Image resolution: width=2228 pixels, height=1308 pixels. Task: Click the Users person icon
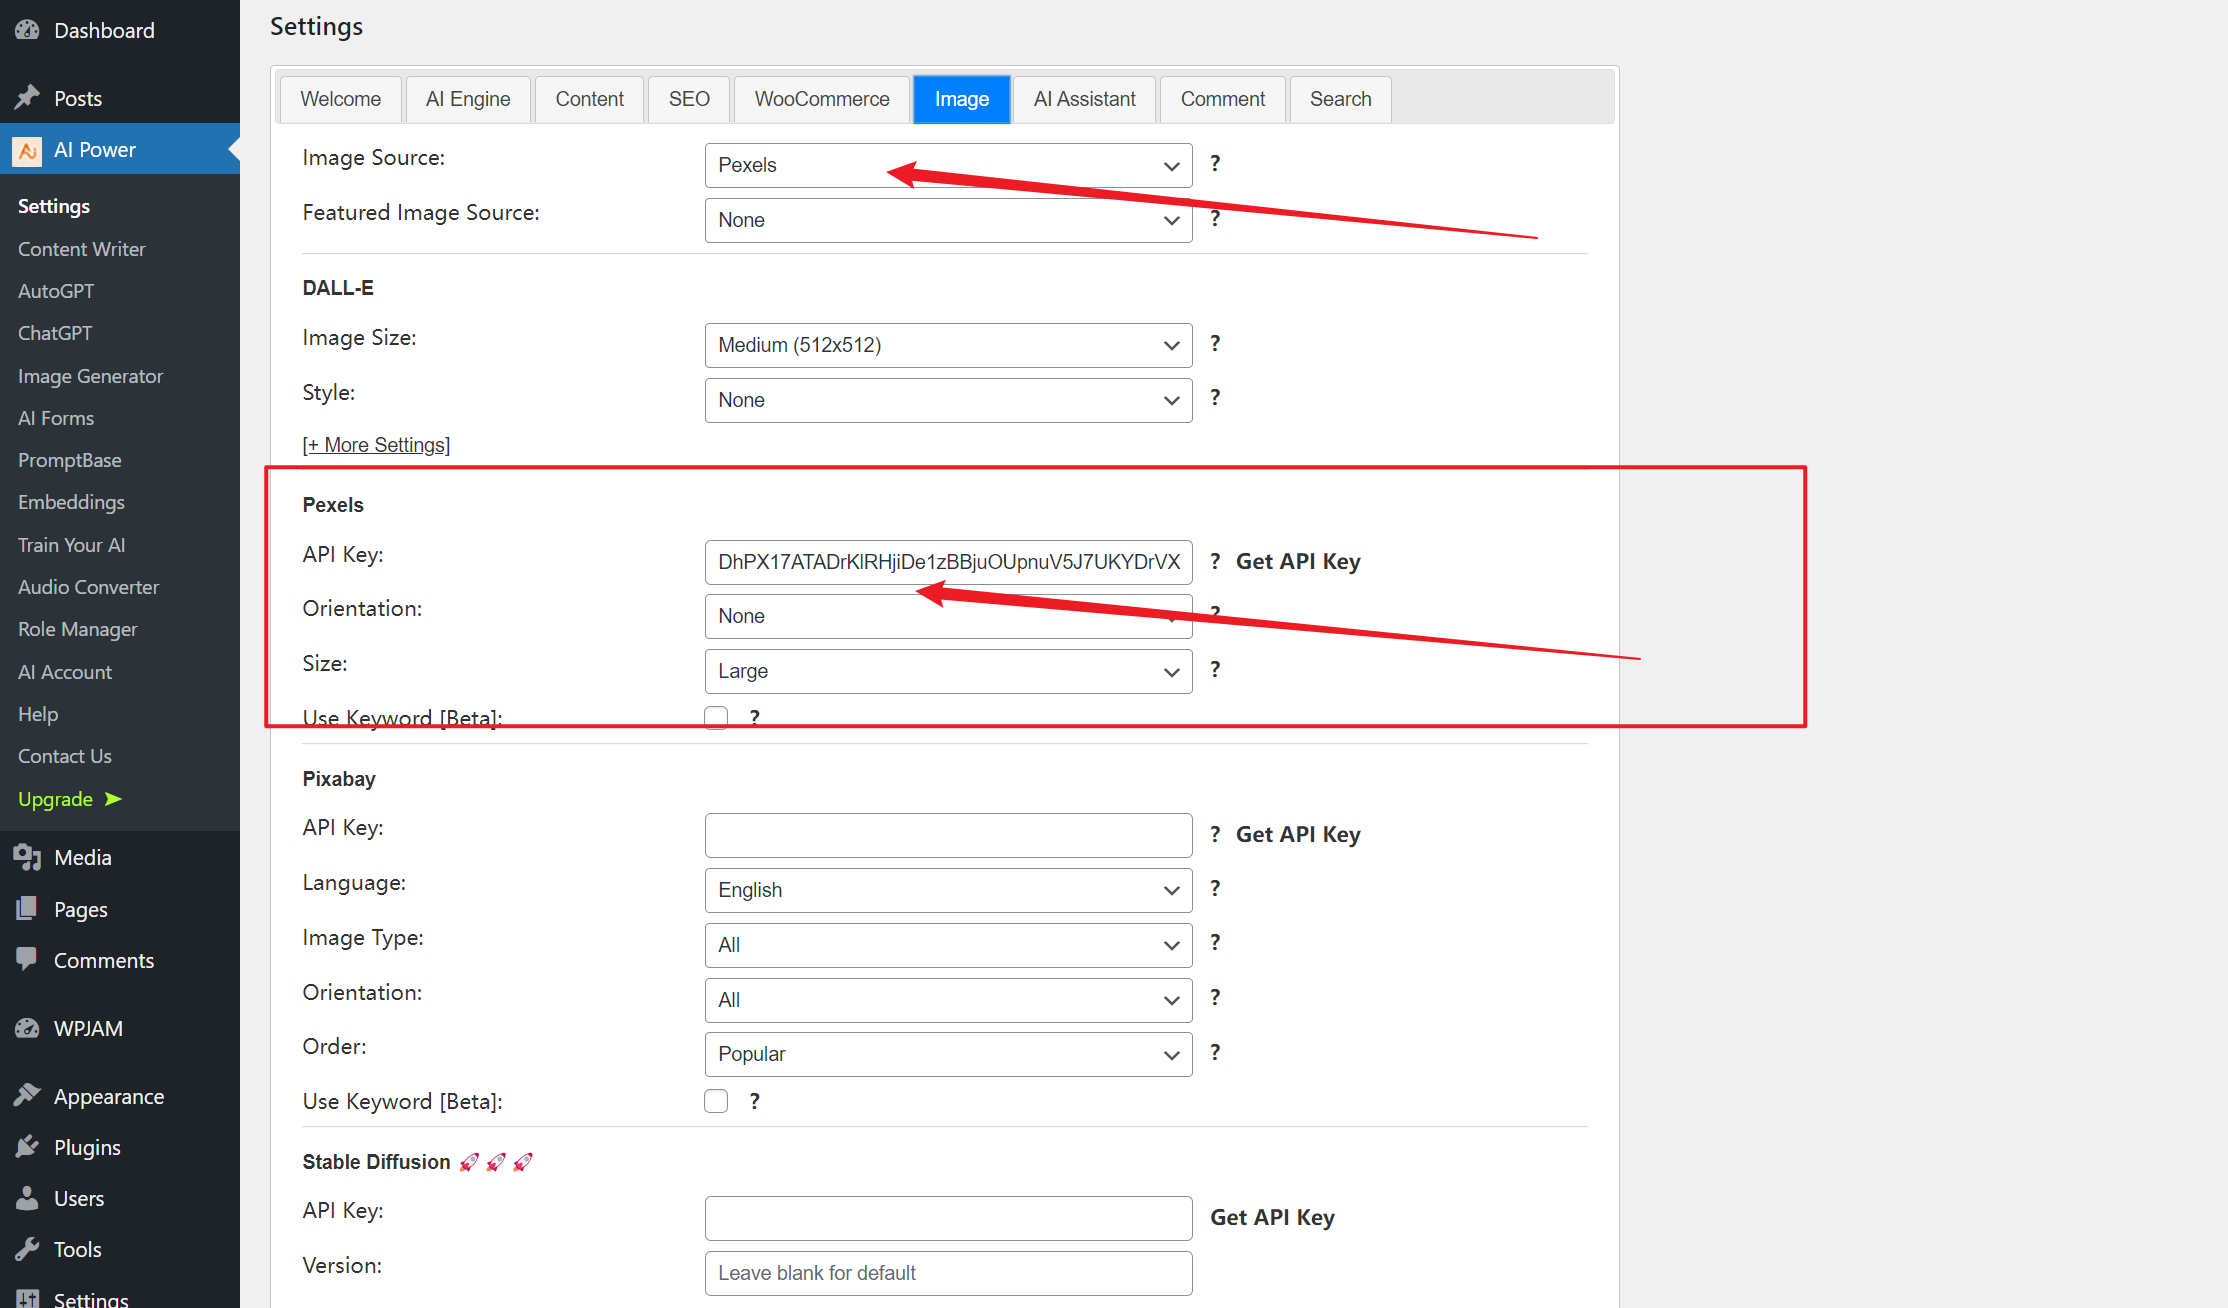click(27, 1198)
